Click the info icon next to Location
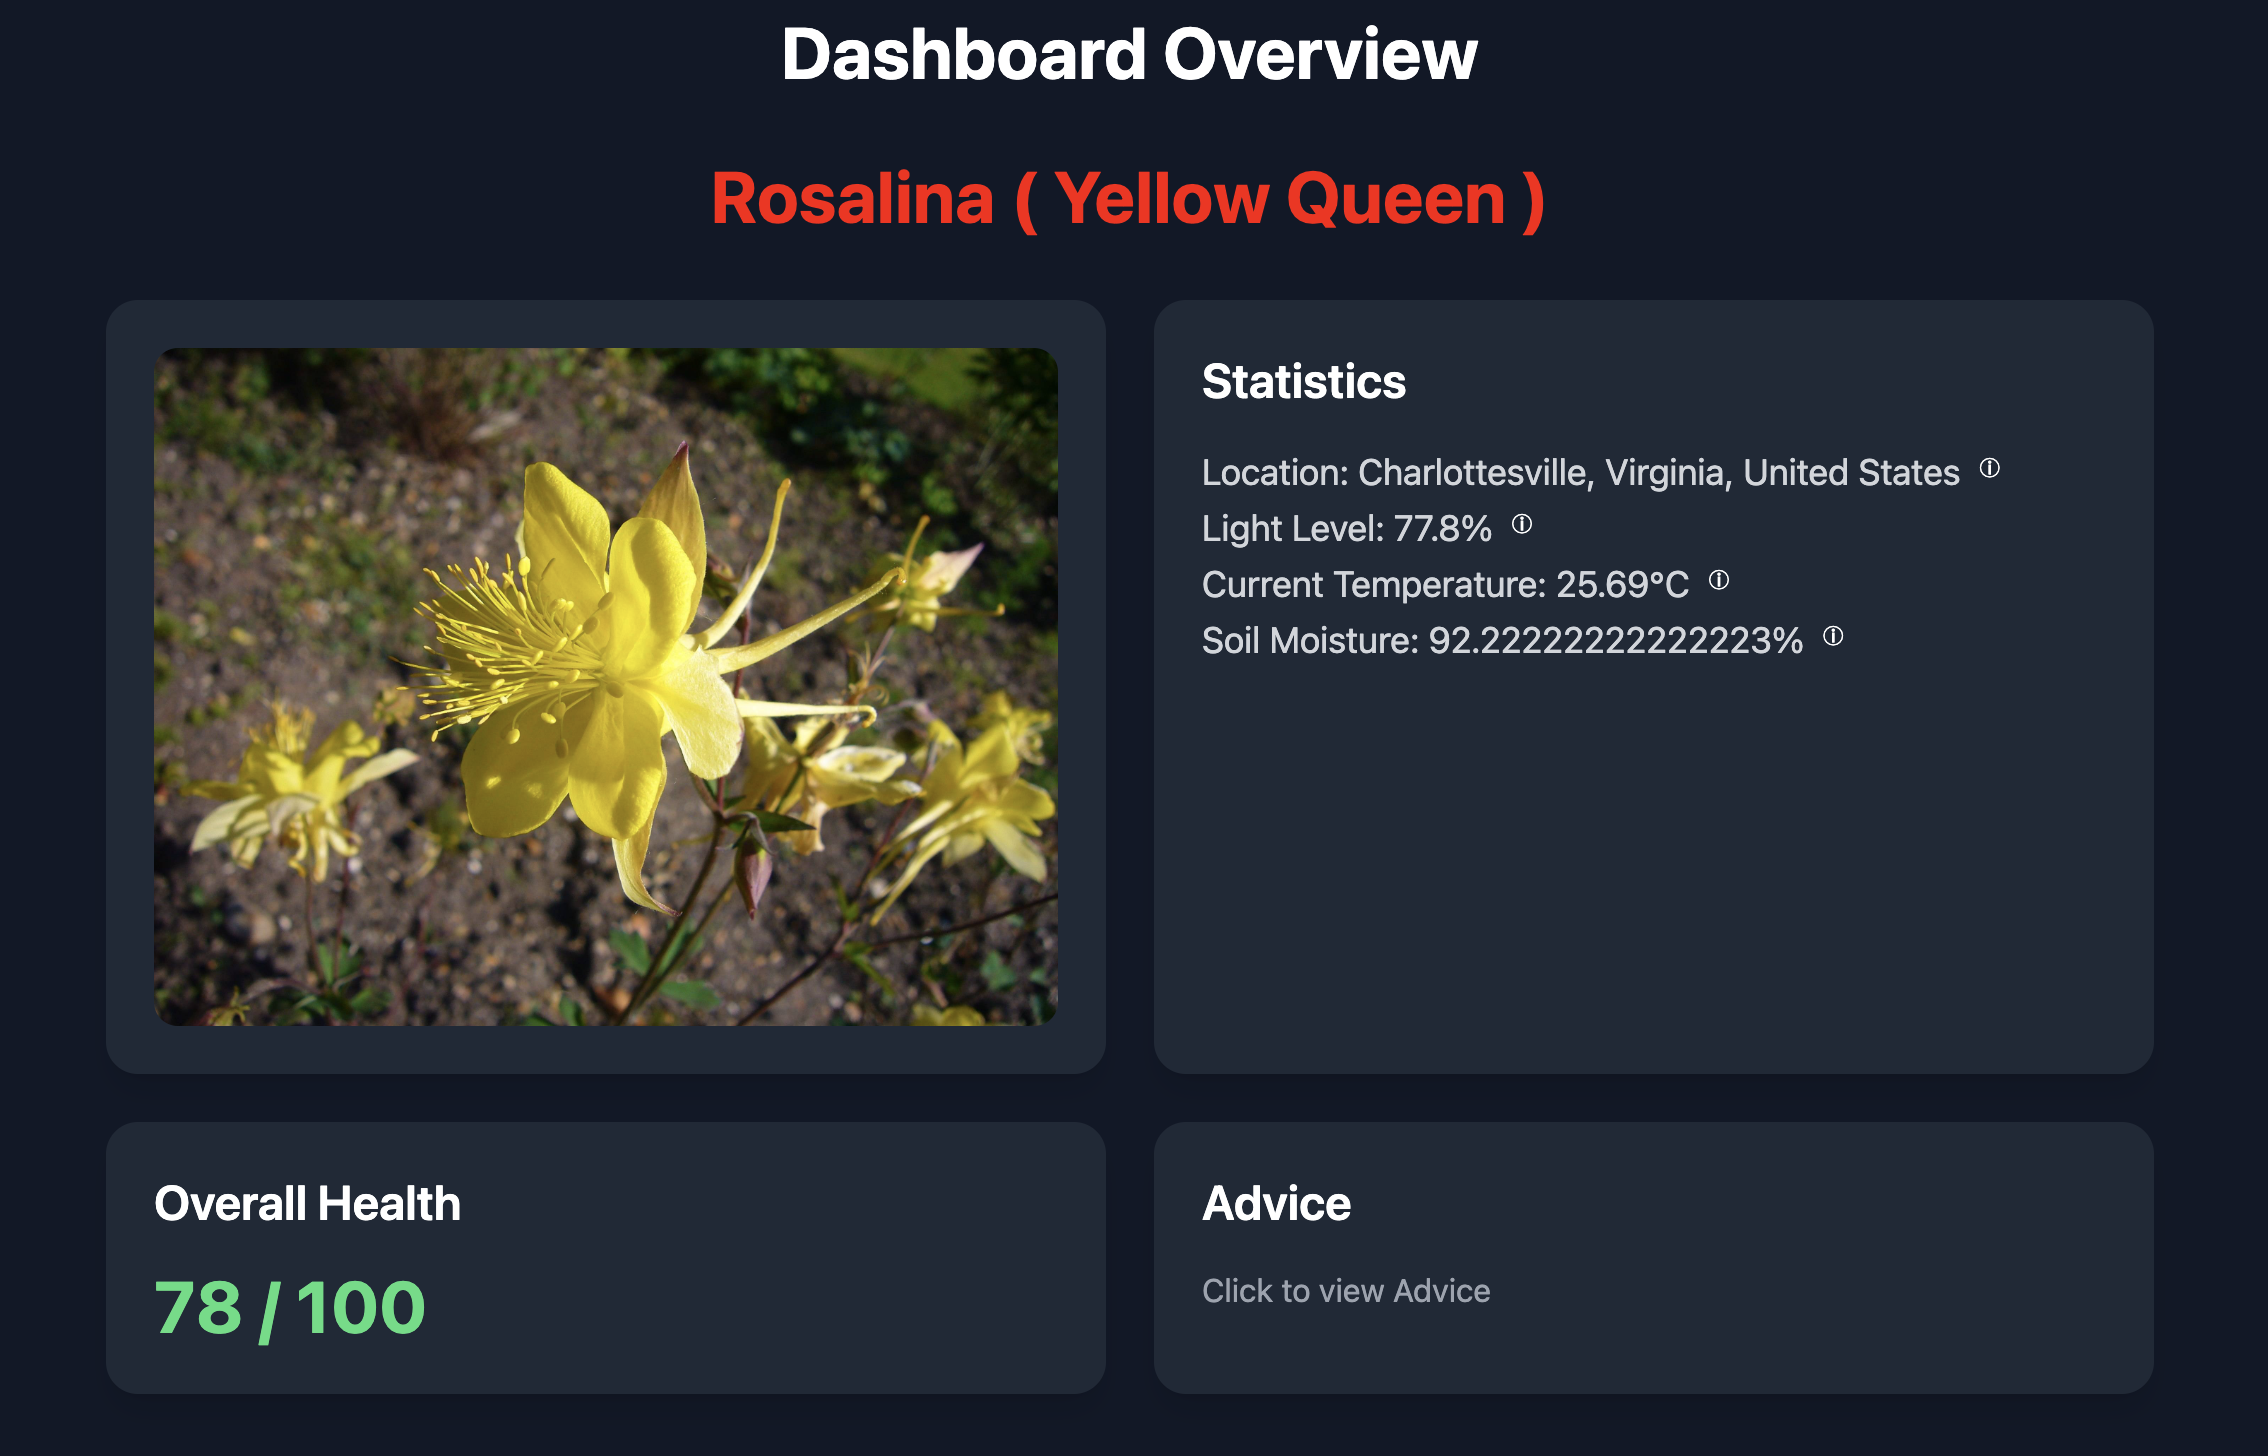Screen dimensions: 2268x1456 click(x=1989, y=468)
